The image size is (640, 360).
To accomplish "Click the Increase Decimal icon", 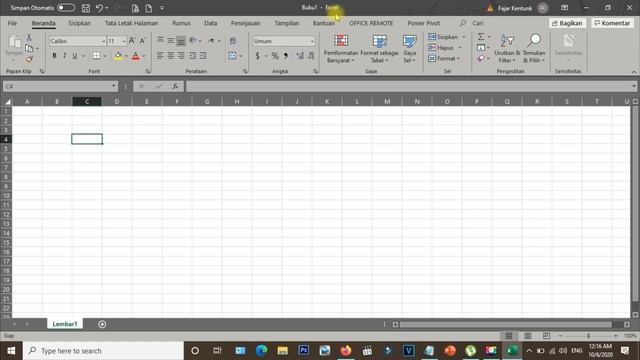I will point(300,56).
